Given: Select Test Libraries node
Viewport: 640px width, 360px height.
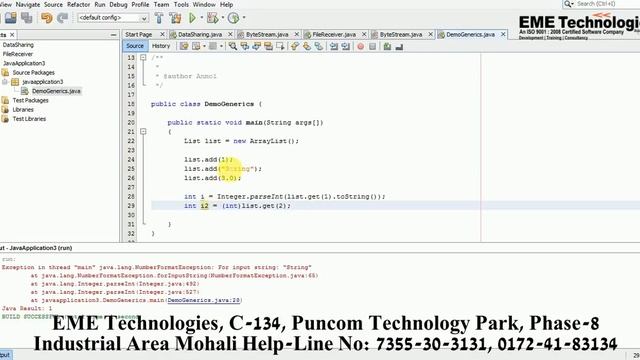Looking at the screenshot, I should pyautogui.click(x=29, y=119).
